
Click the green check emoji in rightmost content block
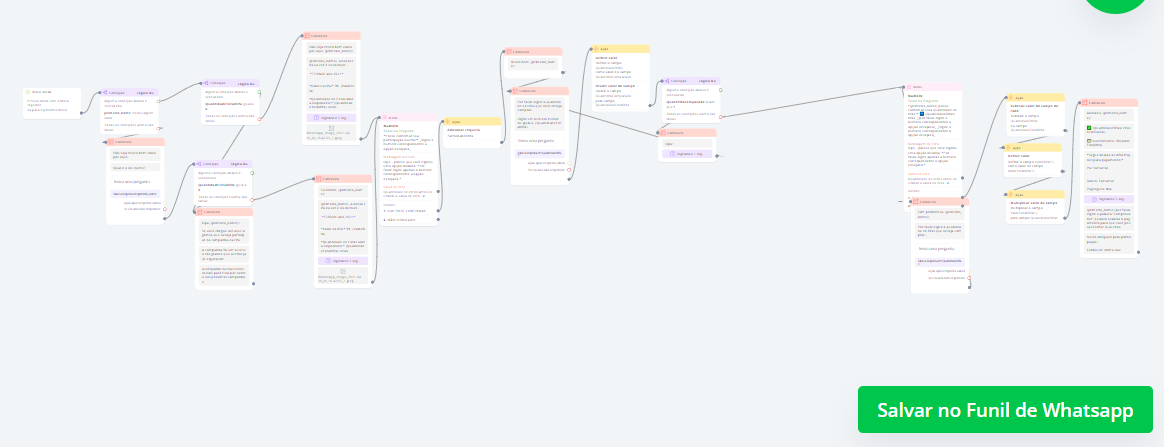click(x=1089, y=128)
